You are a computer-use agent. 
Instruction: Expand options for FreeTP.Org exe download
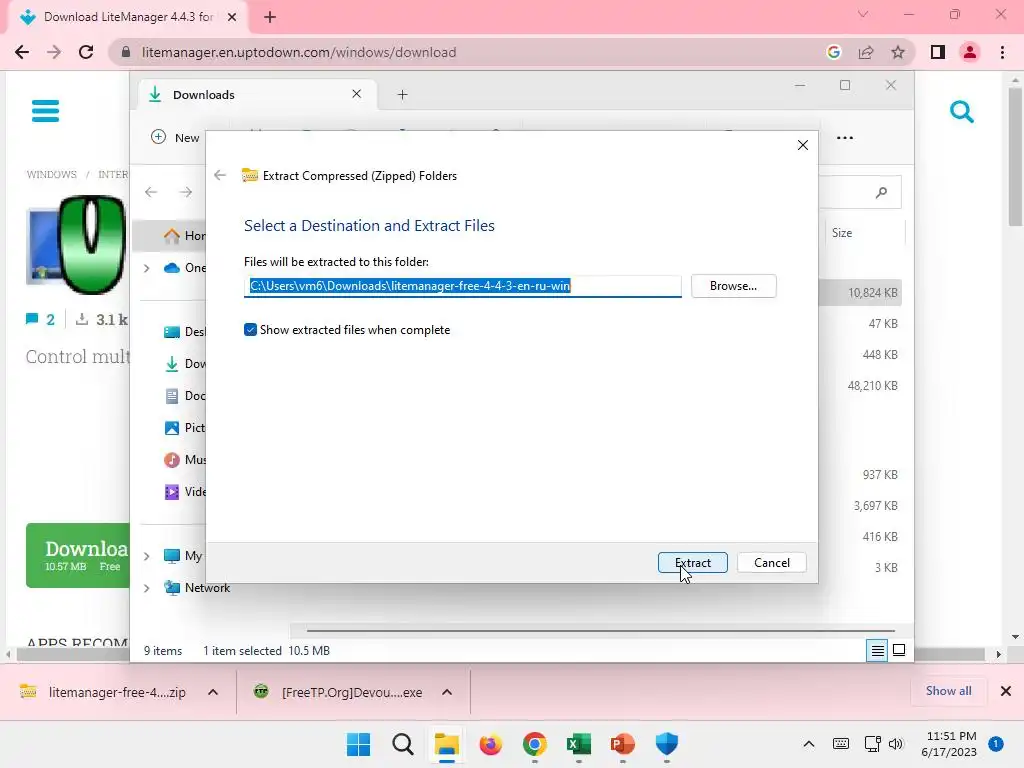click(x=447, y=692)
